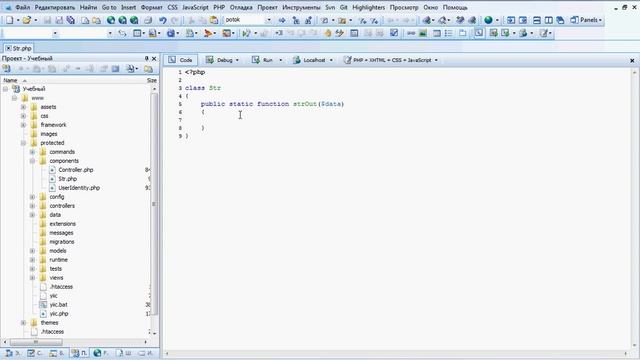Select the migrations folder
This screenshot has width=640, height=360.
[x=62, y=242]
